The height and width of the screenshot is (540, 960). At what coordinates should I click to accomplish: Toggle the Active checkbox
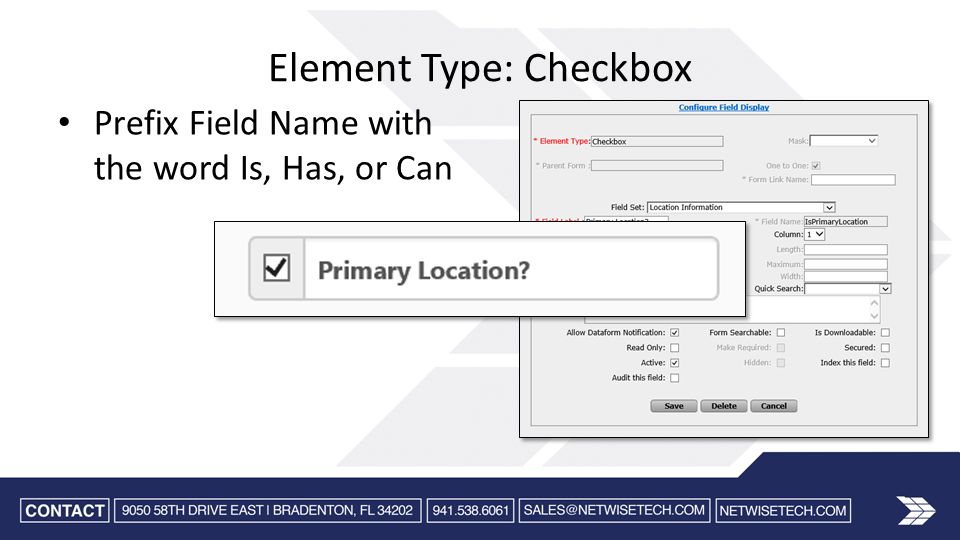(674, 363)
